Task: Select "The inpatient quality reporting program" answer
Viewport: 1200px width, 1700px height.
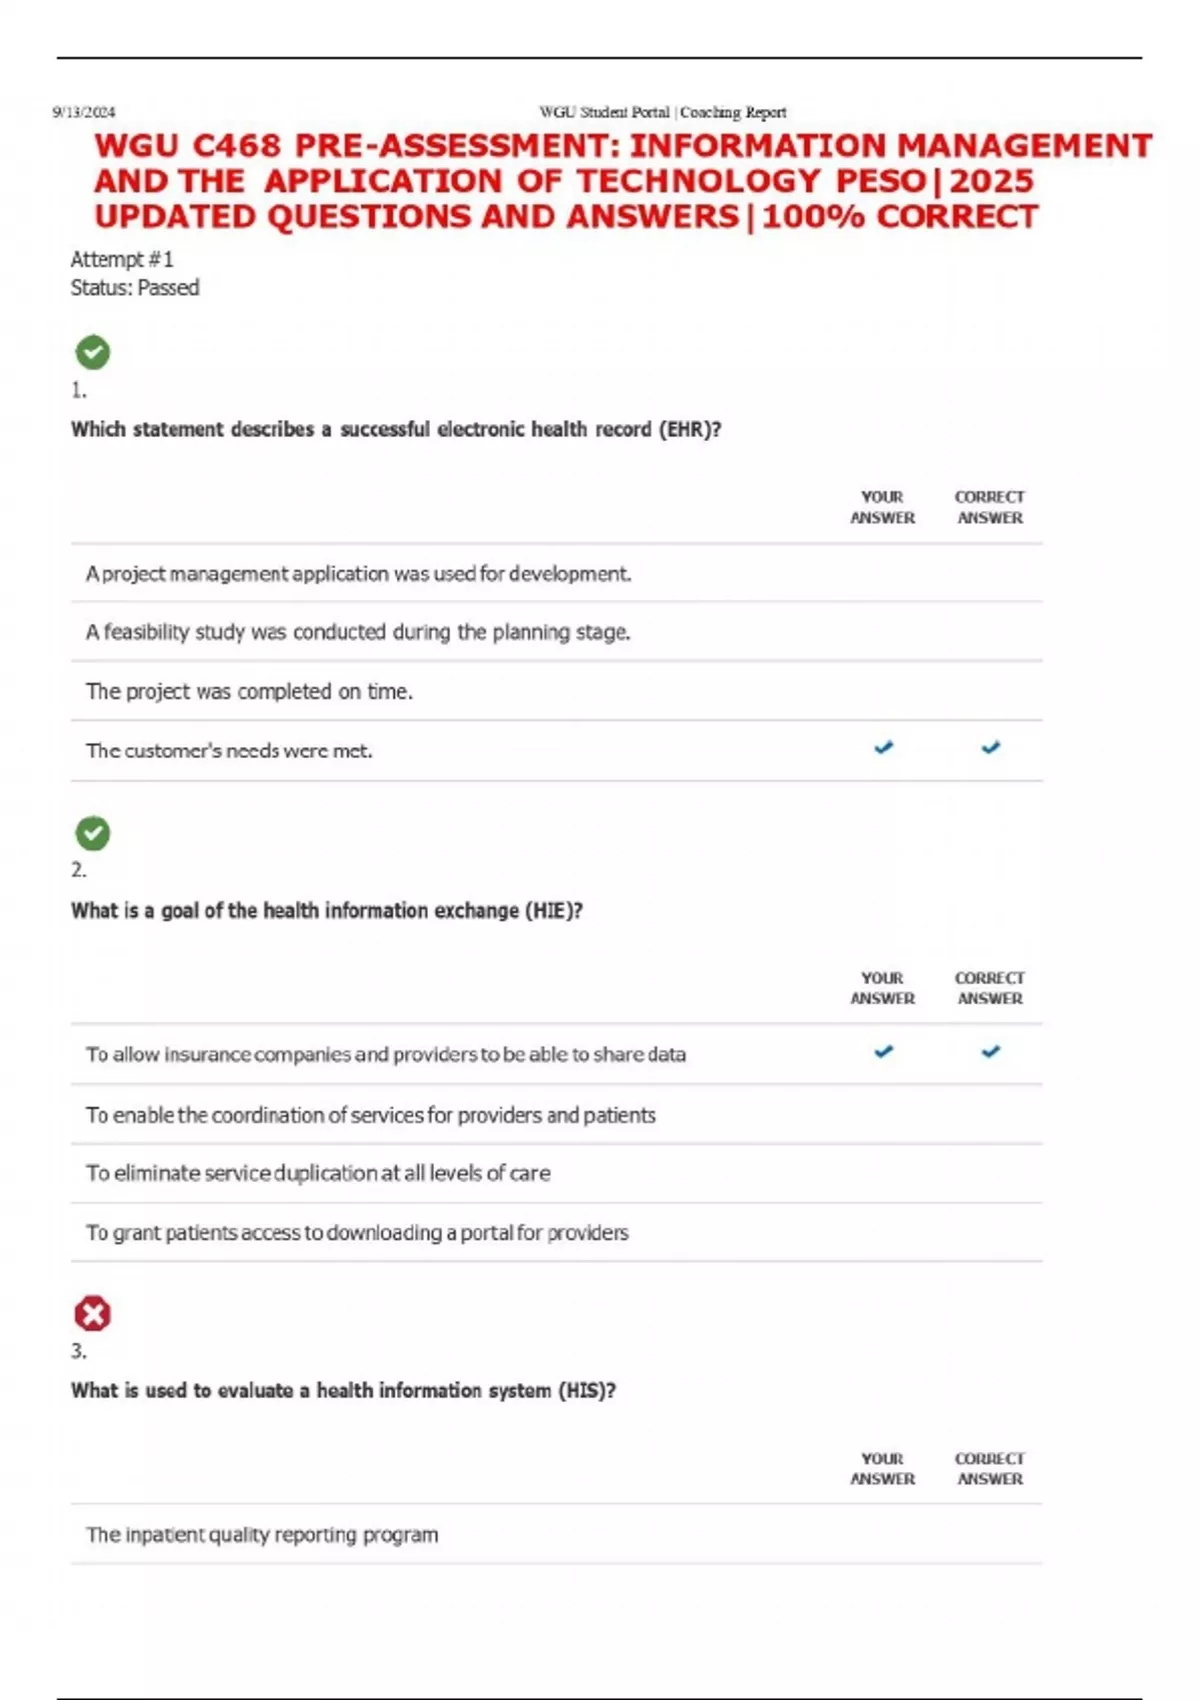Action: coord(262,1535)
